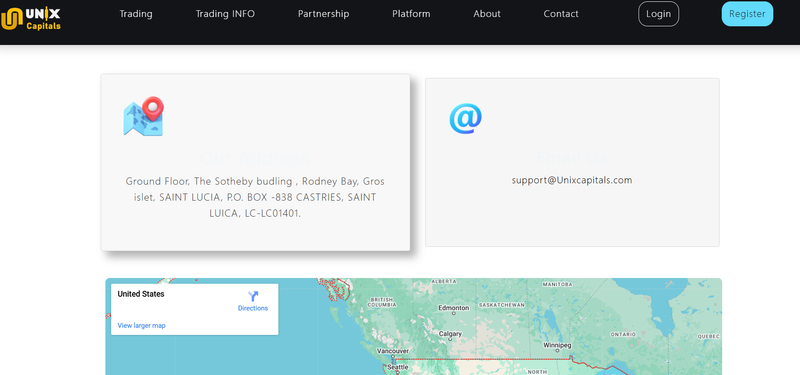Click United States title in map card
This screenshot has width=800, height=375.
[141, 294]
